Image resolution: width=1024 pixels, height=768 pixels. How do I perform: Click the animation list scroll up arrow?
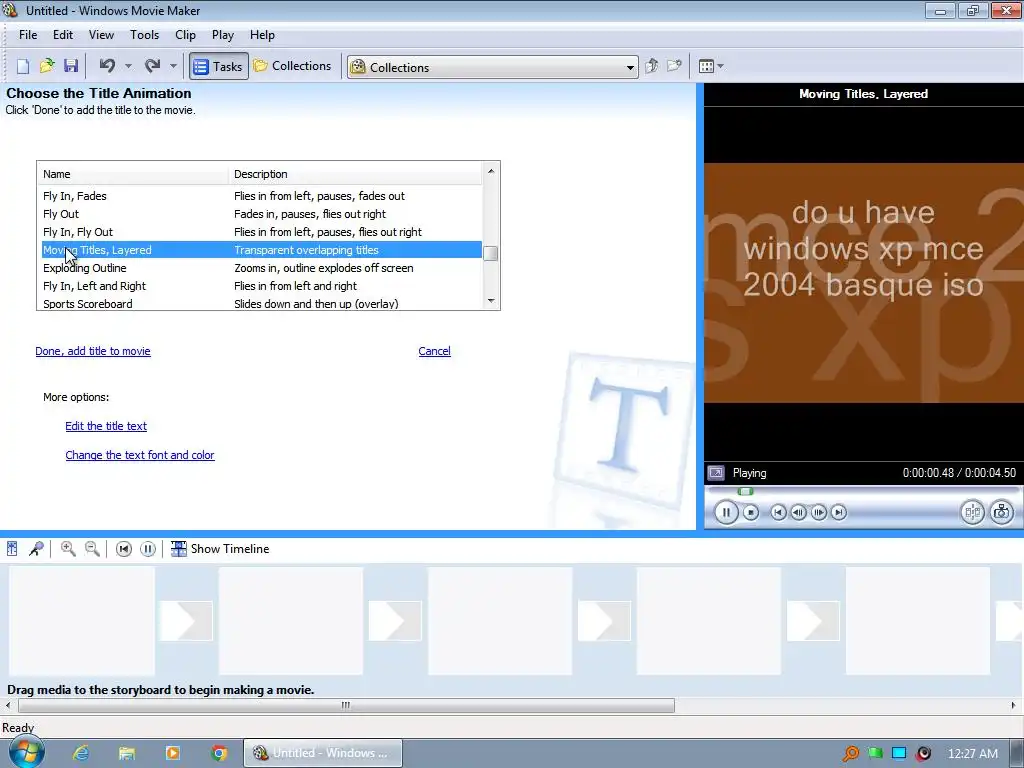tap(491, 171)
